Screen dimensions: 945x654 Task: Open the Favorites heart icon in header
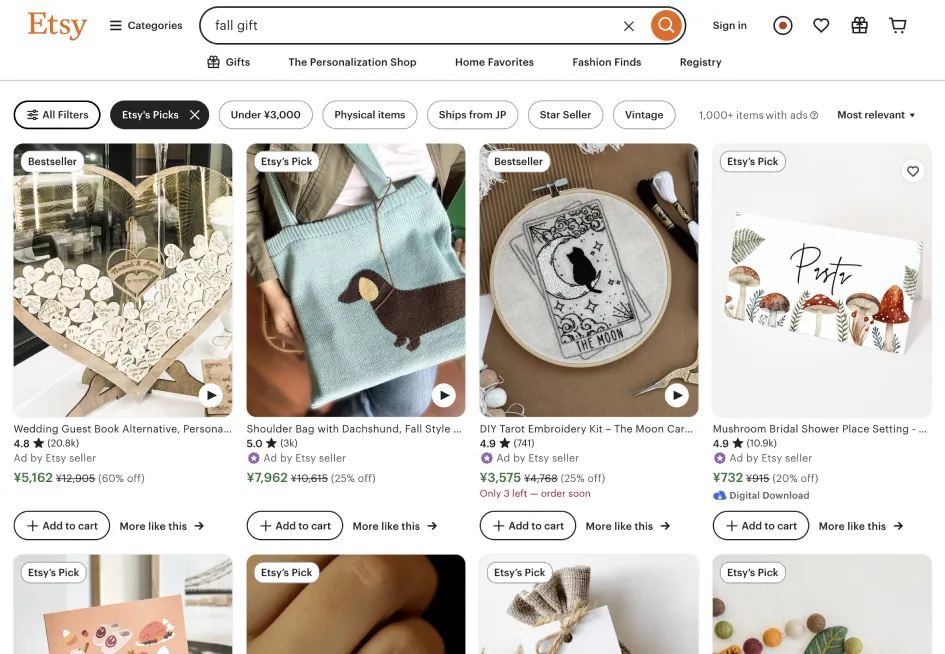821,26
